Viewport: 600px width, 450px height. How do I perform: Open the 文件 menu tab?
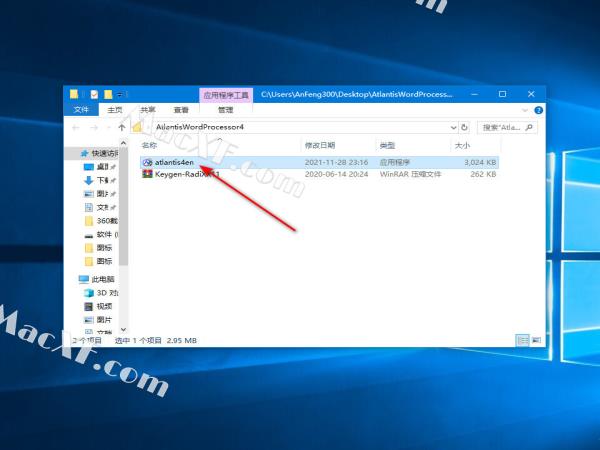(x=81, y=110)
